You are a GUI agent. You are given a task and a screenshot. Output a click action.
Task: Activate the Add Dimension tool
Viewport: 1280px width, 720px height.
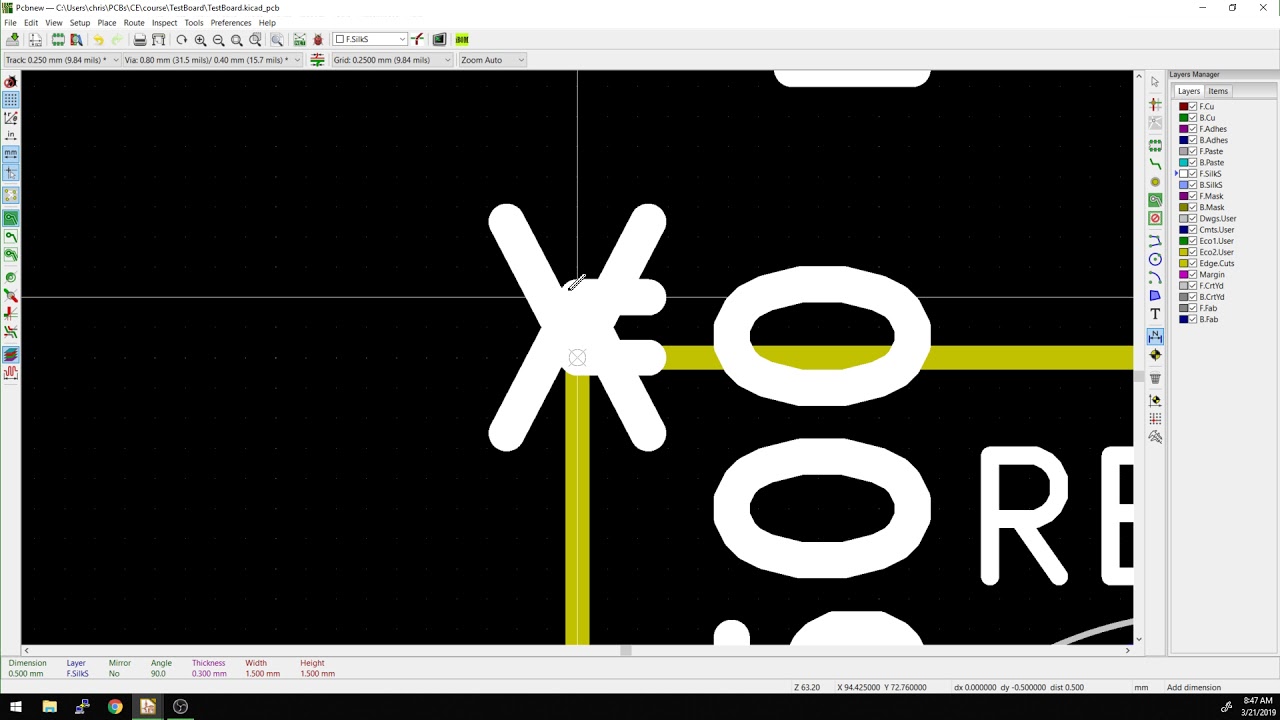coord(1155,336)
